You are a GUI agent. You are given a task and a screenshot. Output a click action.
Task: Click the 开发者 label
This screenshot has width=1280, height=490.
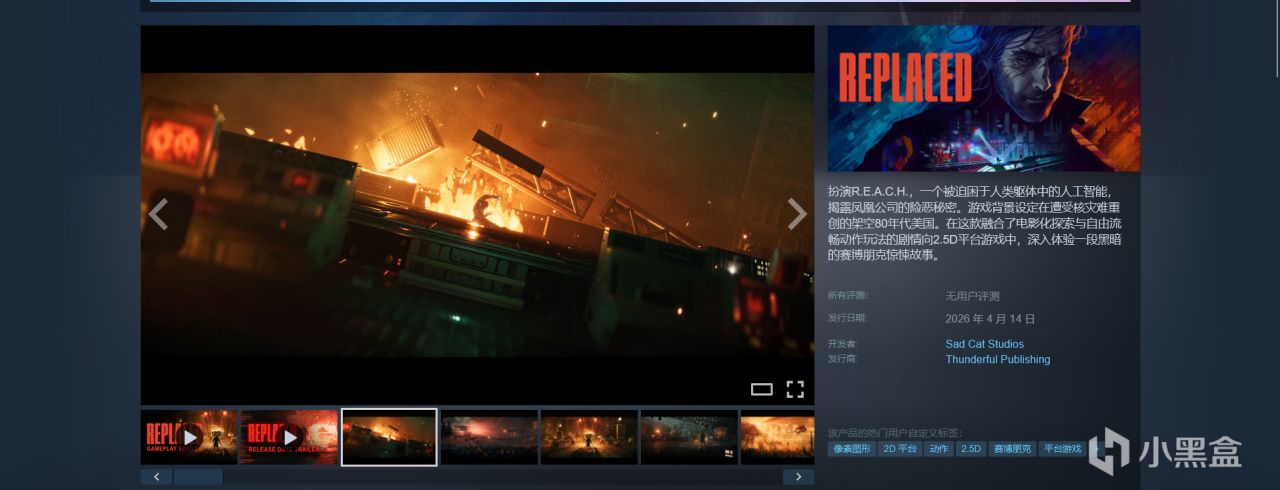coord(844,344)
